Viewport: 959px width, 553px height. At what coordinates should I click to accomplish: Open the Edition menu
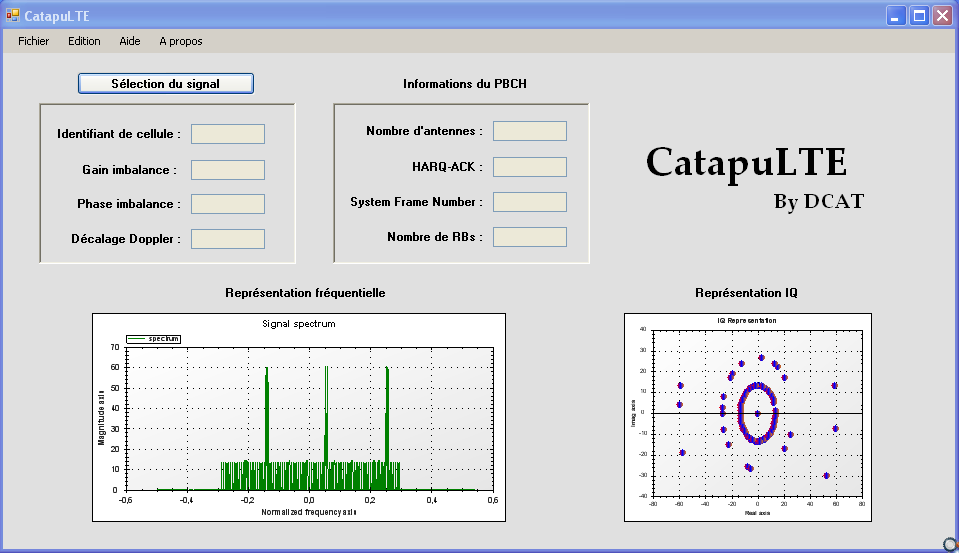84,41
